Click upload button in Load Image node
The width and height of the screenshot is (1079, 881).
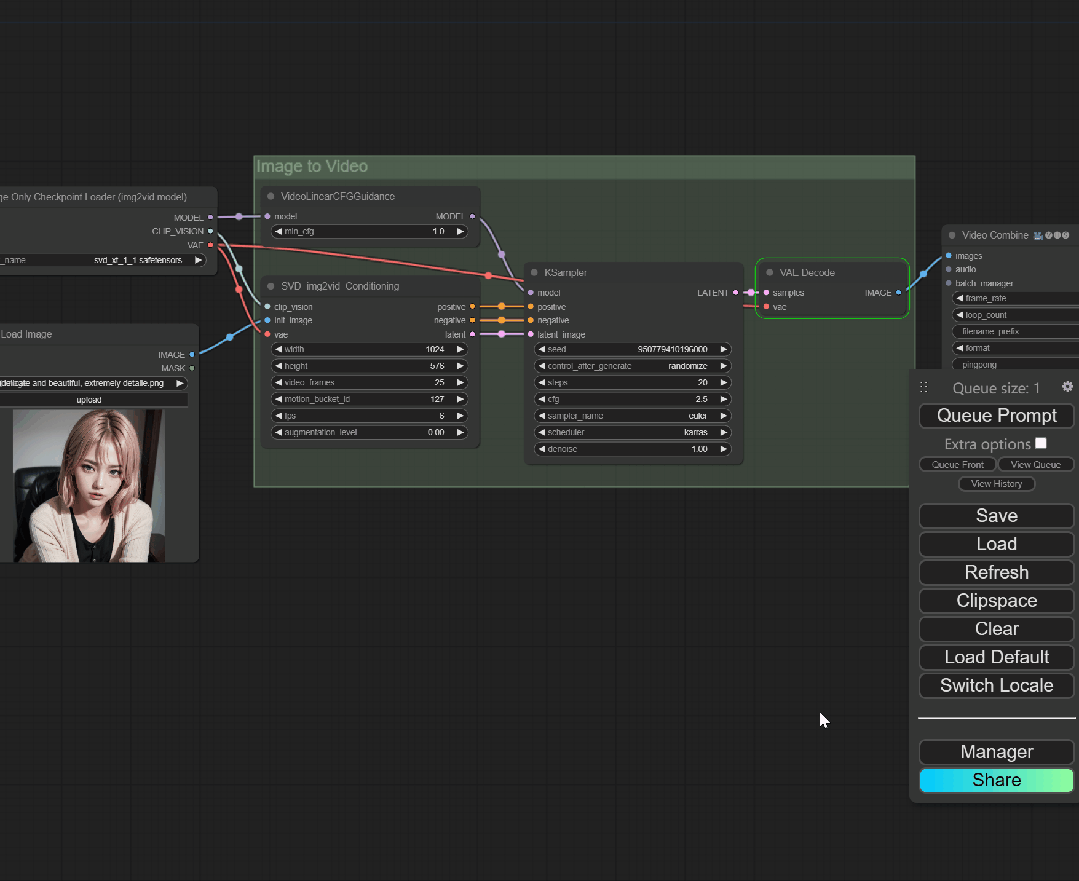[x=94, y=400]
